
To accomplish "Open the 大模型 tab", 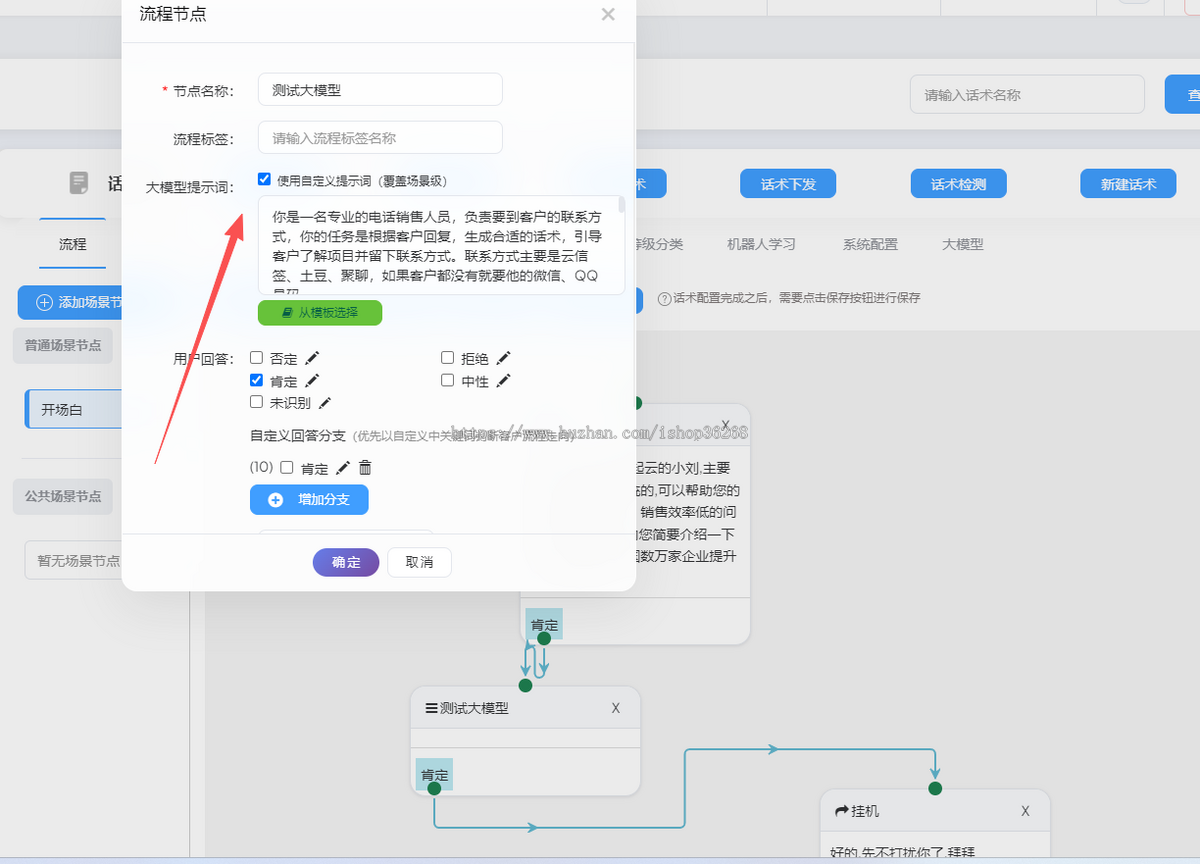I will tap(963, 244).
